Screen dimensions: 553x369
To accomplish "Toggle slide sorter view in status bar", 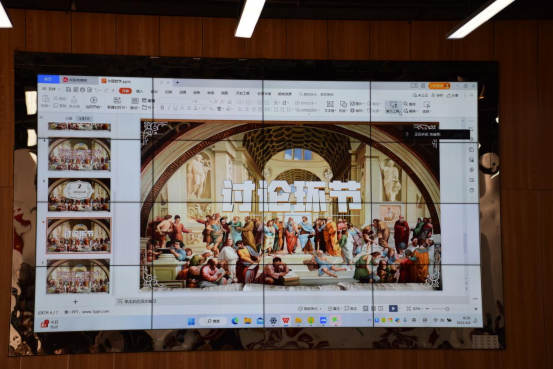I will point(373,308).
